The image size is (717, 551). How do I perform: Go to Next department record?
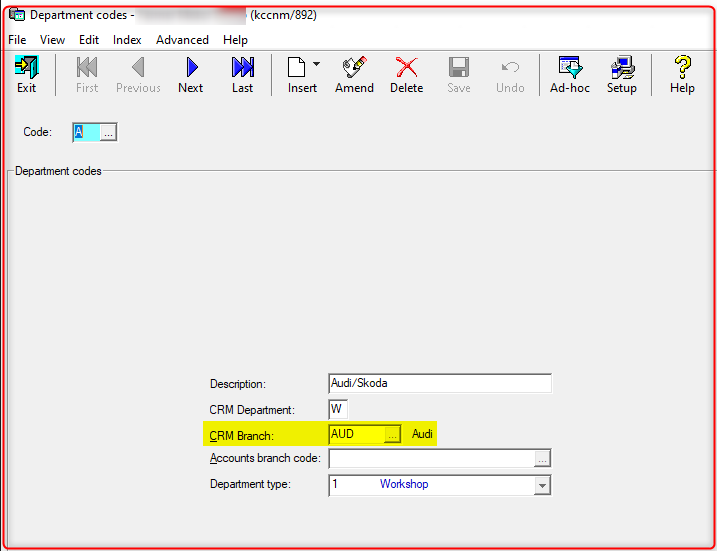pyautogui.click(x=190, y=75)
